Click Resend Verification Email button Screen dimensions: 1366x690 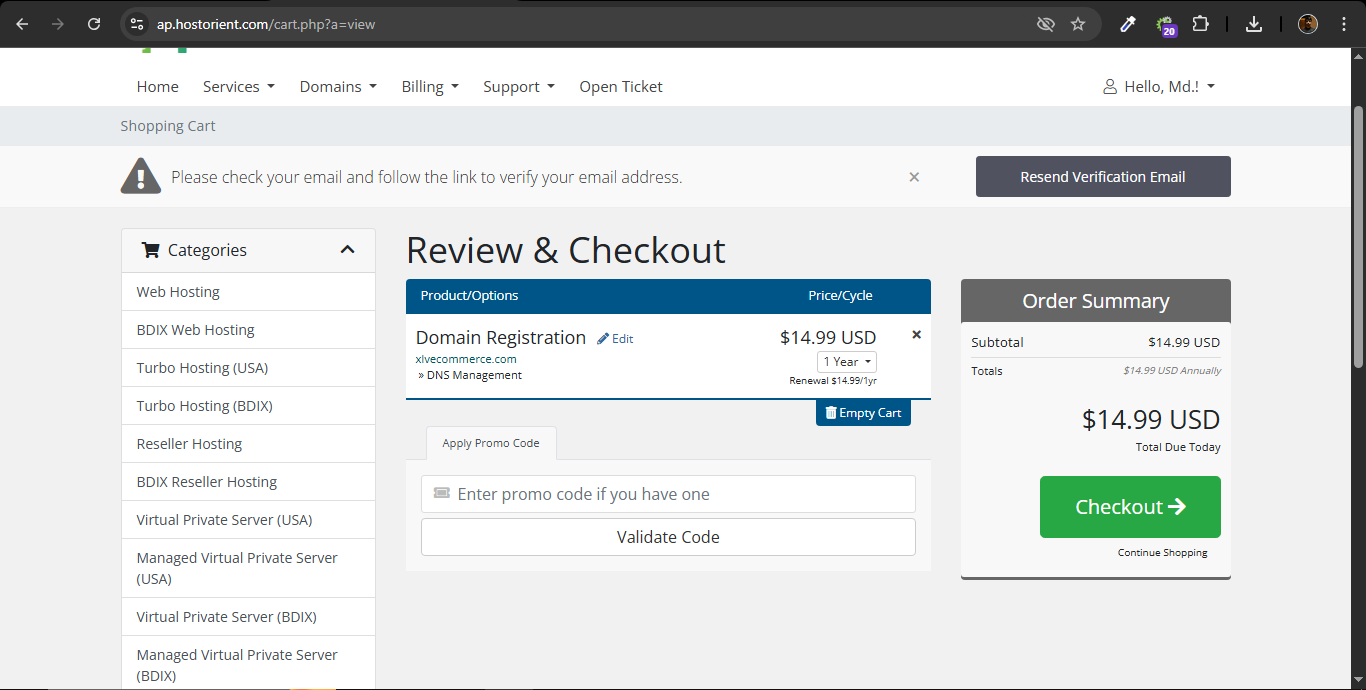(1103, 177)
